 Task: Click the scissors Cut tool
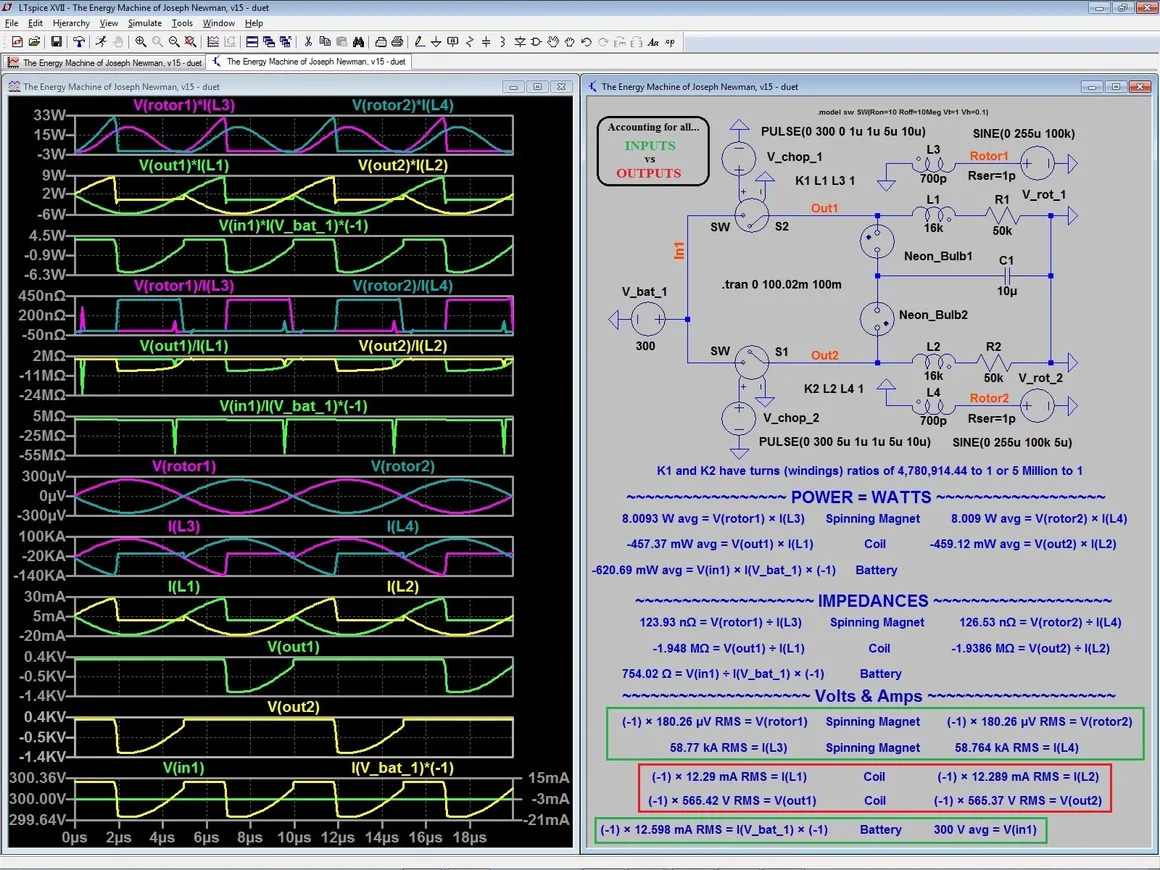point(308,42)
